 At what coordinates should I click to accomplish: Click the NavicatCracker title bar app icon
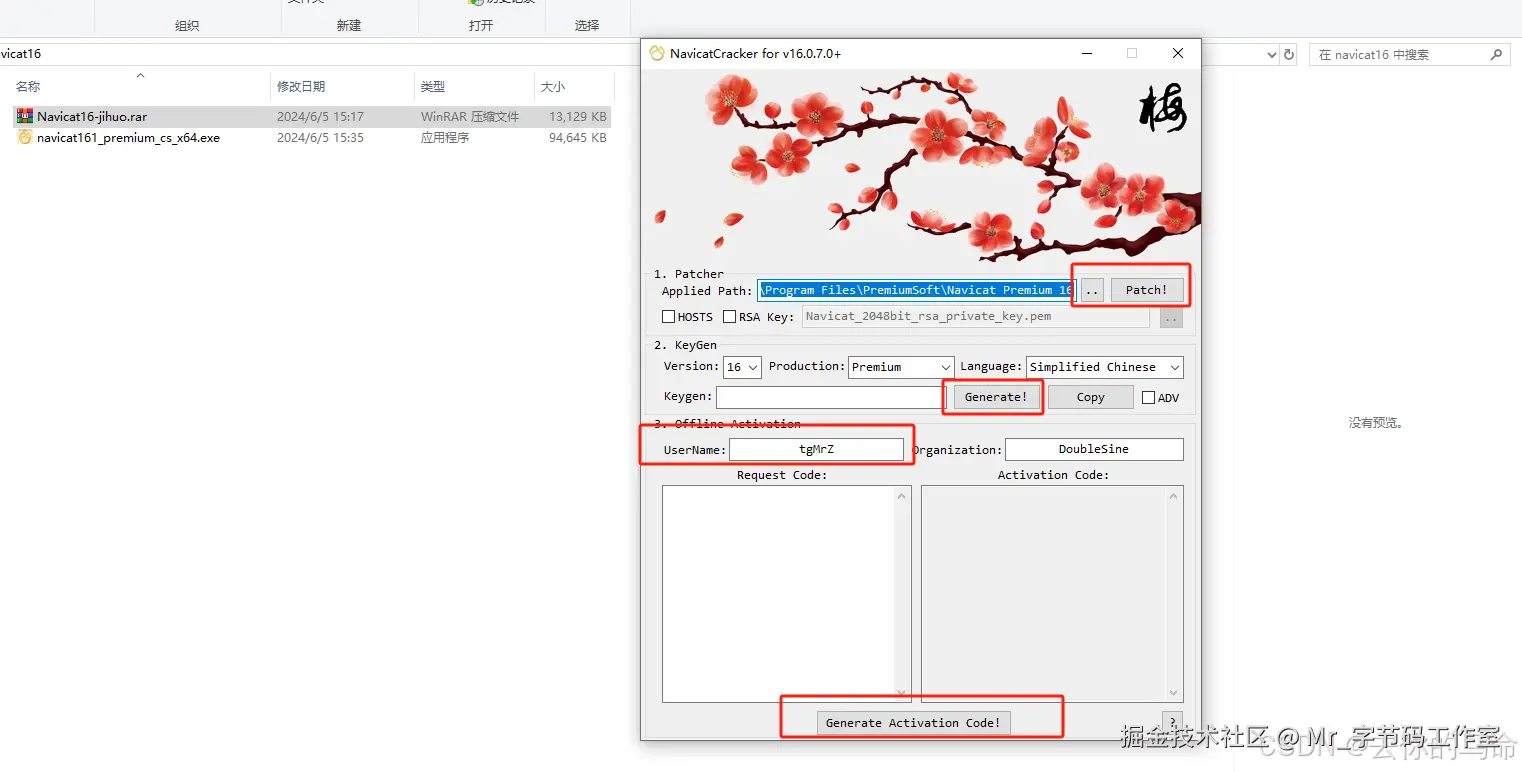point(657,53)
